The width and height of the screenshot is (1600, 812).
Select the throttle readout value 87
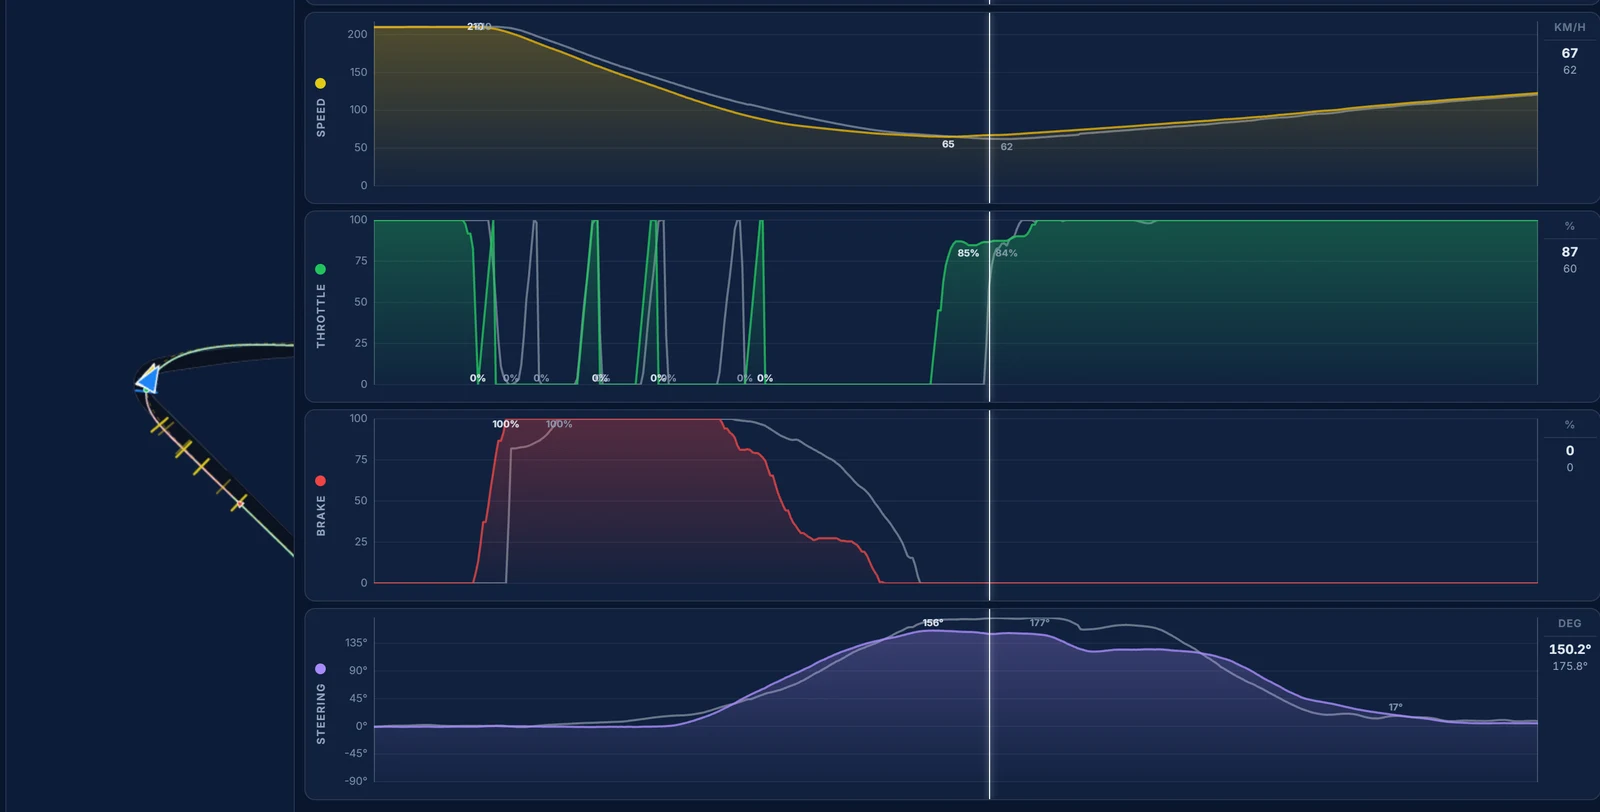(x=1569, y=252)
